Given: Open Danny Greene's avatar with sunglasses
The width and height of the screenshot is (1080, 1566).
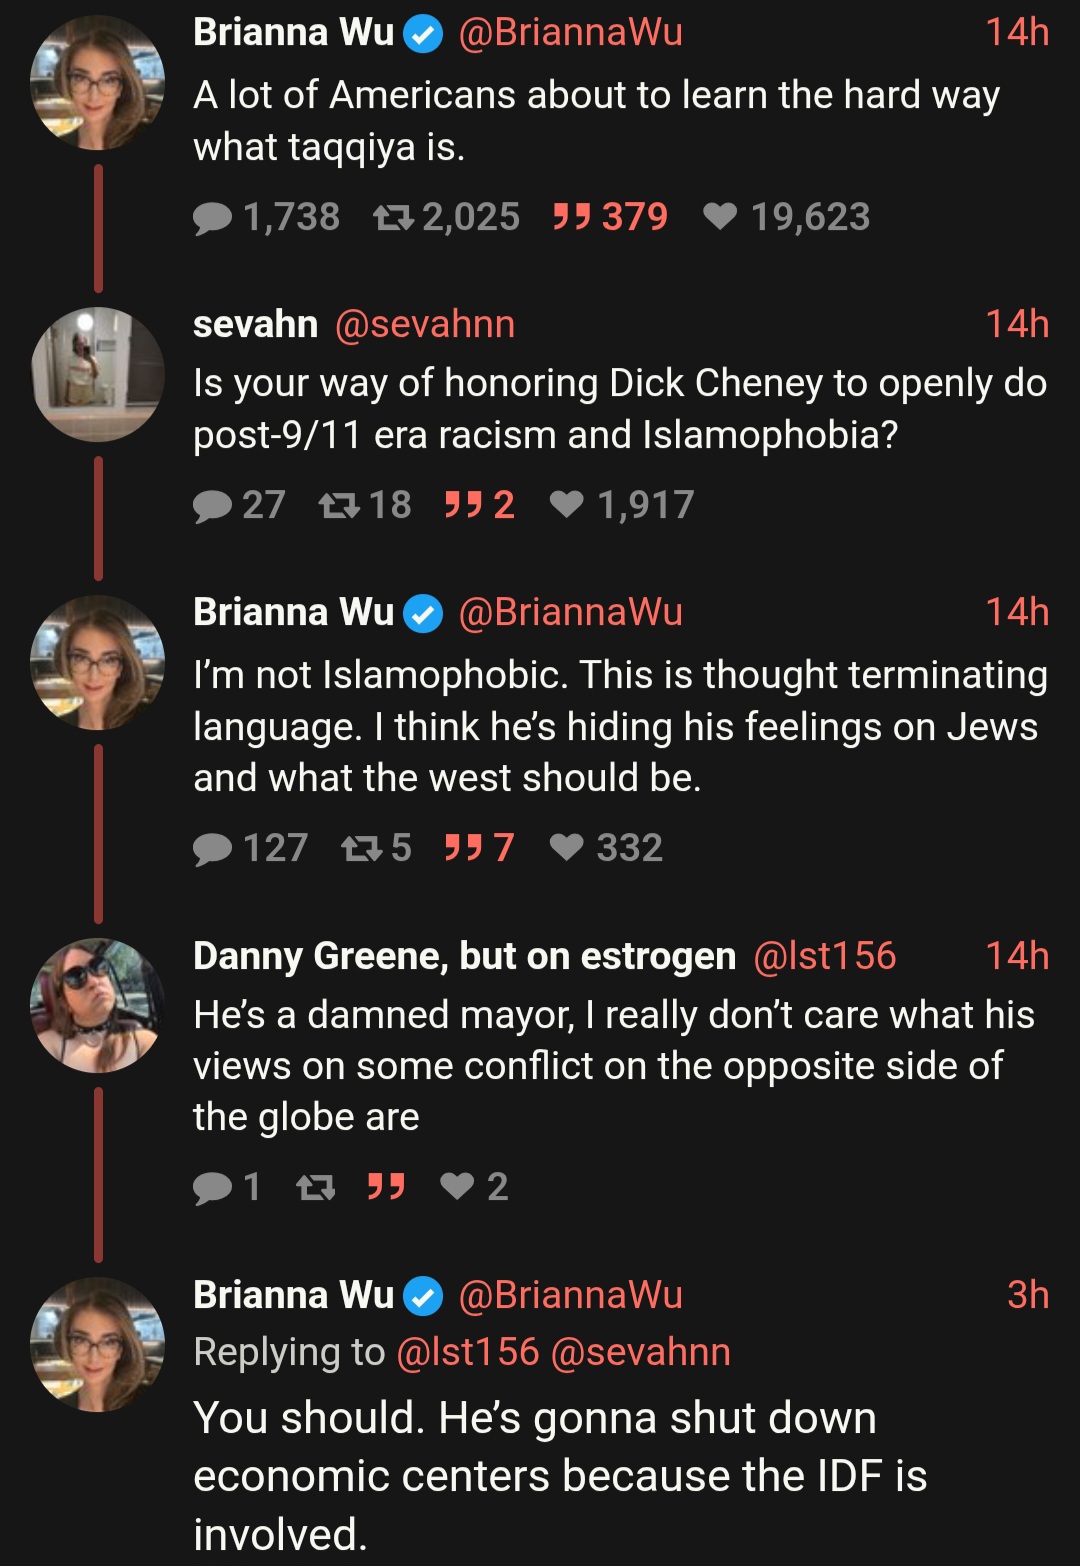Looking at the screenshot, I should (97, 1006).
